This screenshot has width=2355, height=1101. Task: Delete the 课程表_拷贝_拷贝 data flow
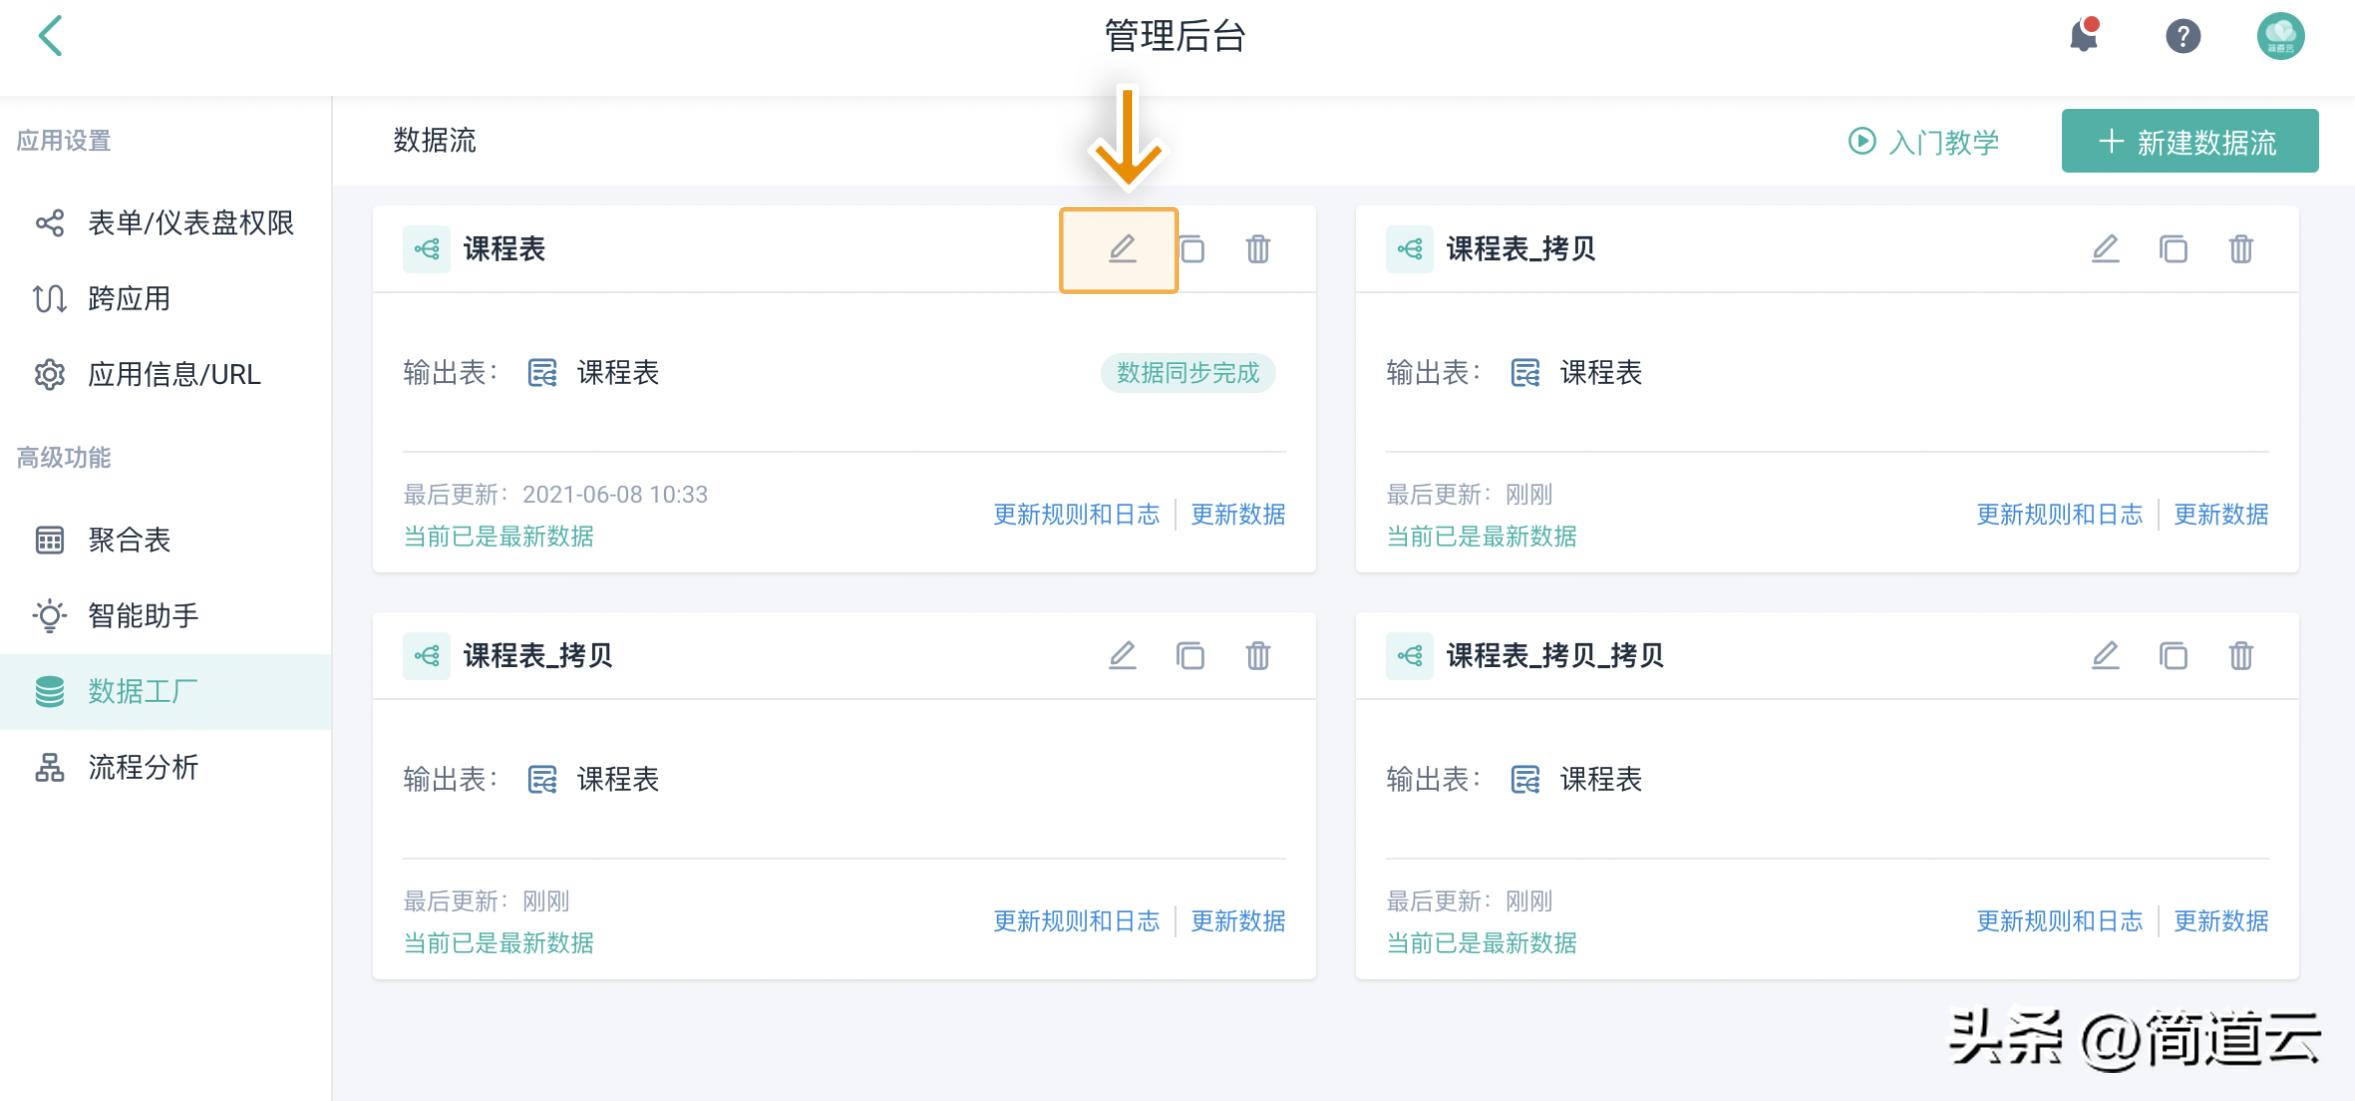(x=2242, y=656)
